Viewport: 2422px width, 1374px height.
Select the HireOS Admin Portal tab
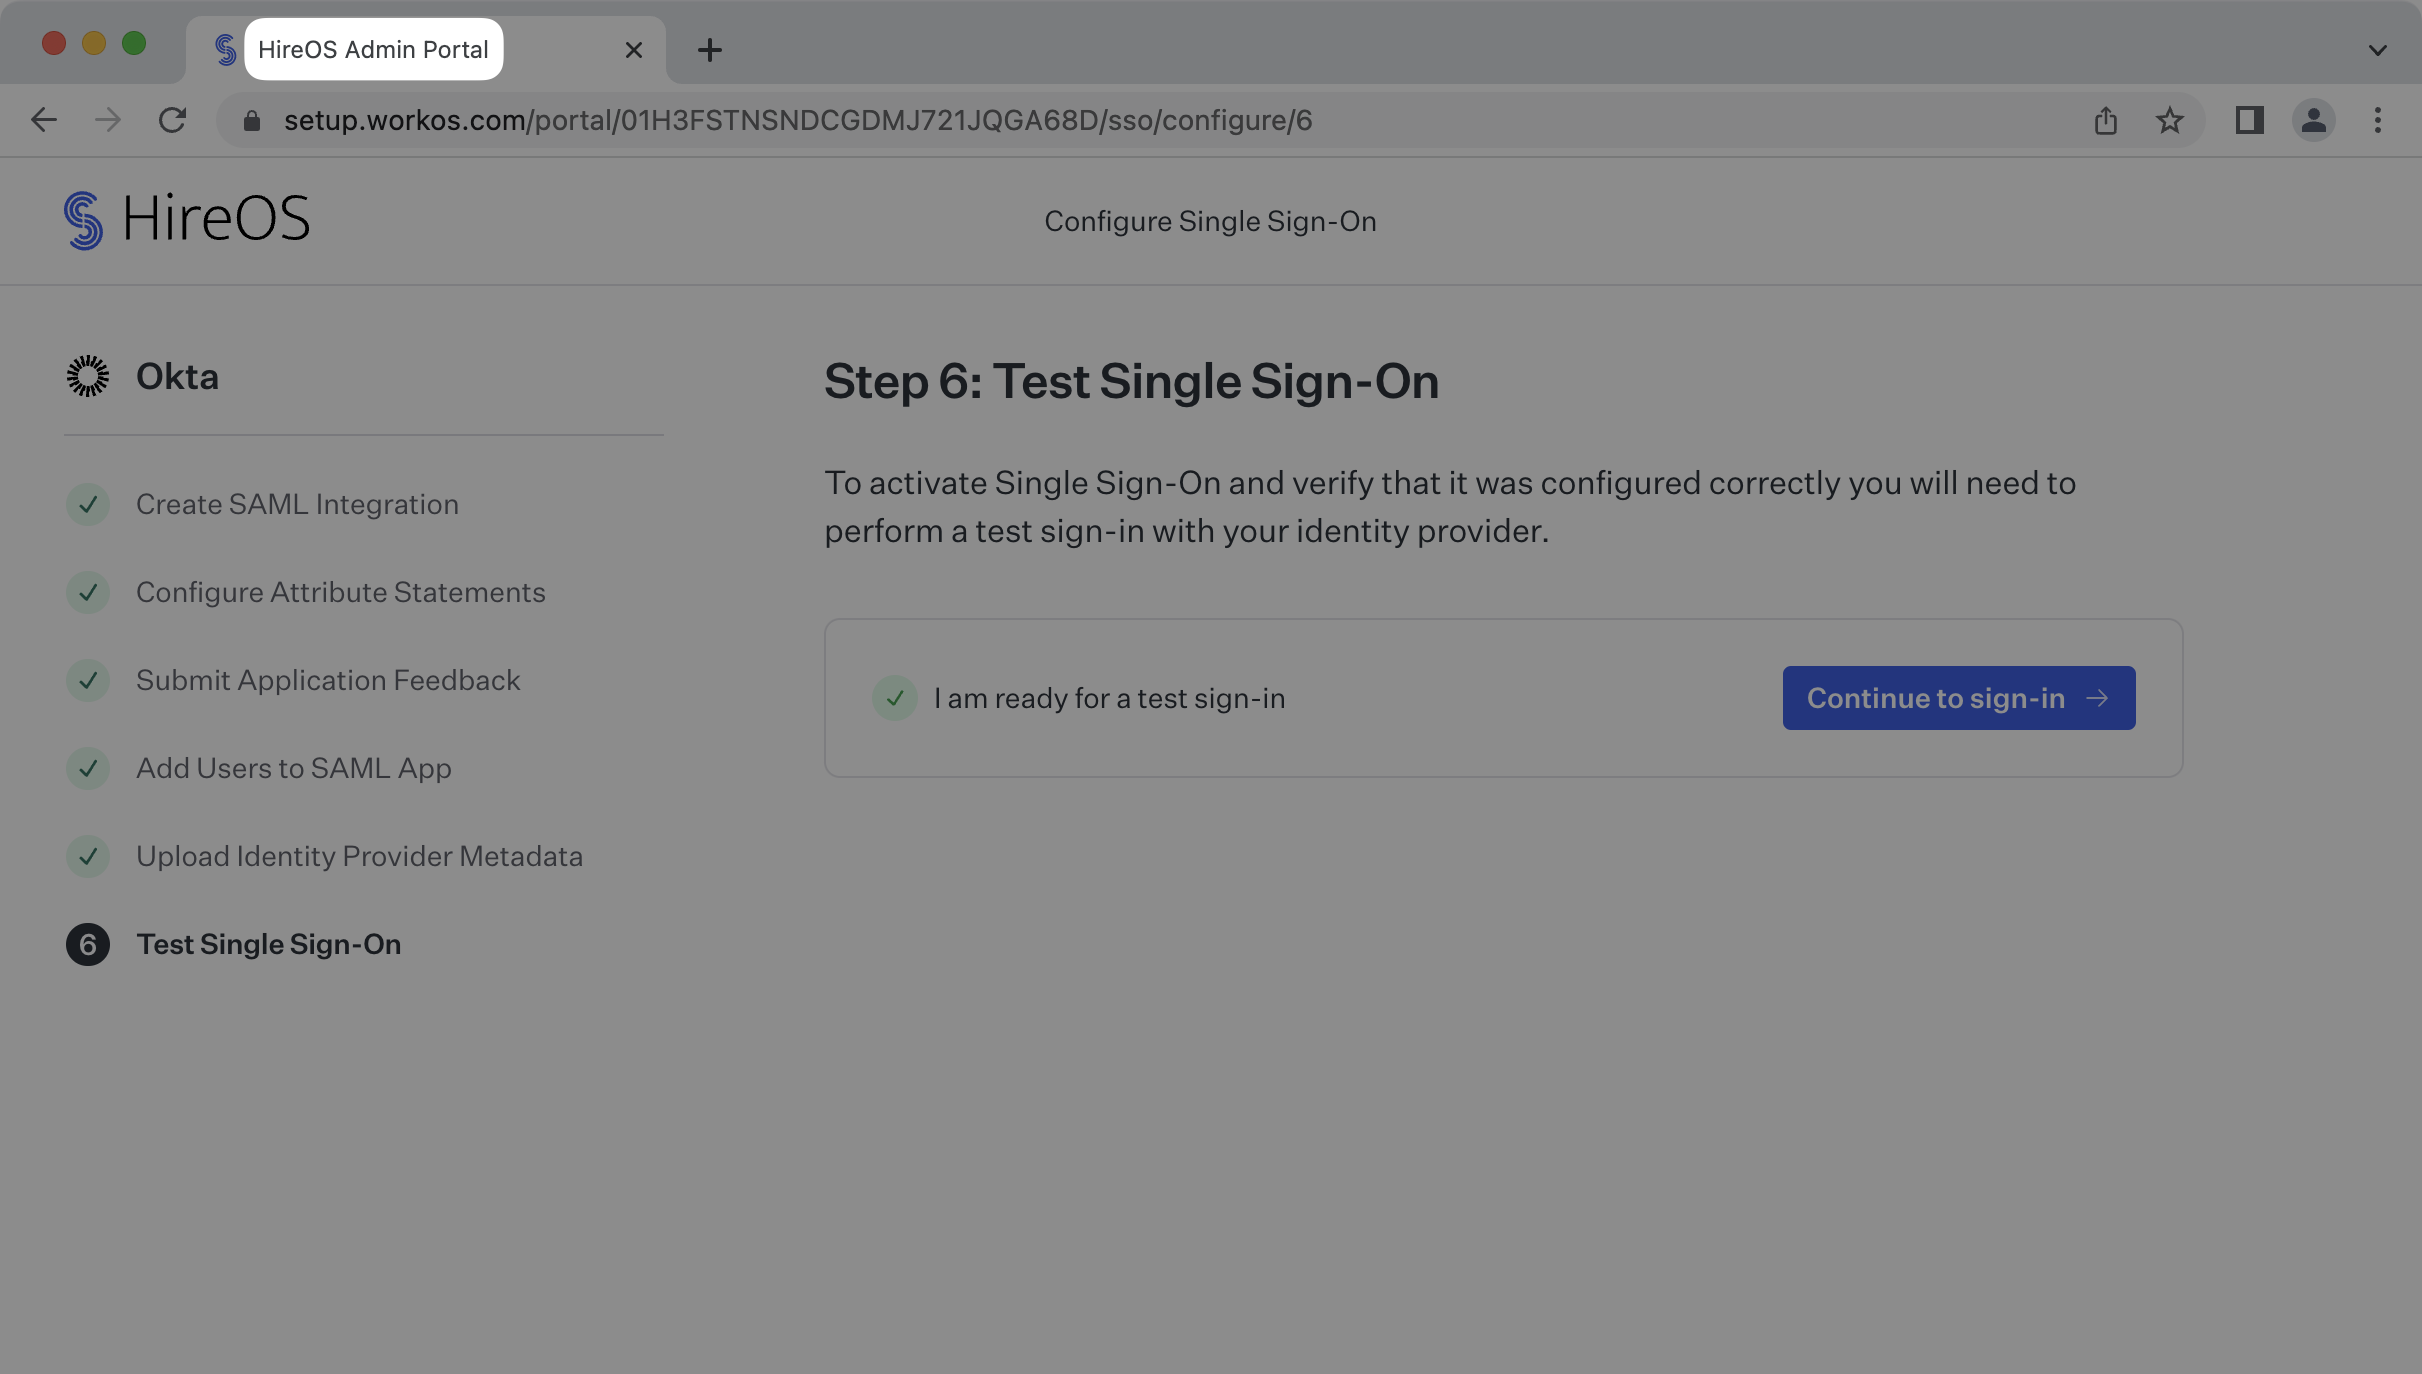(373, 49)
